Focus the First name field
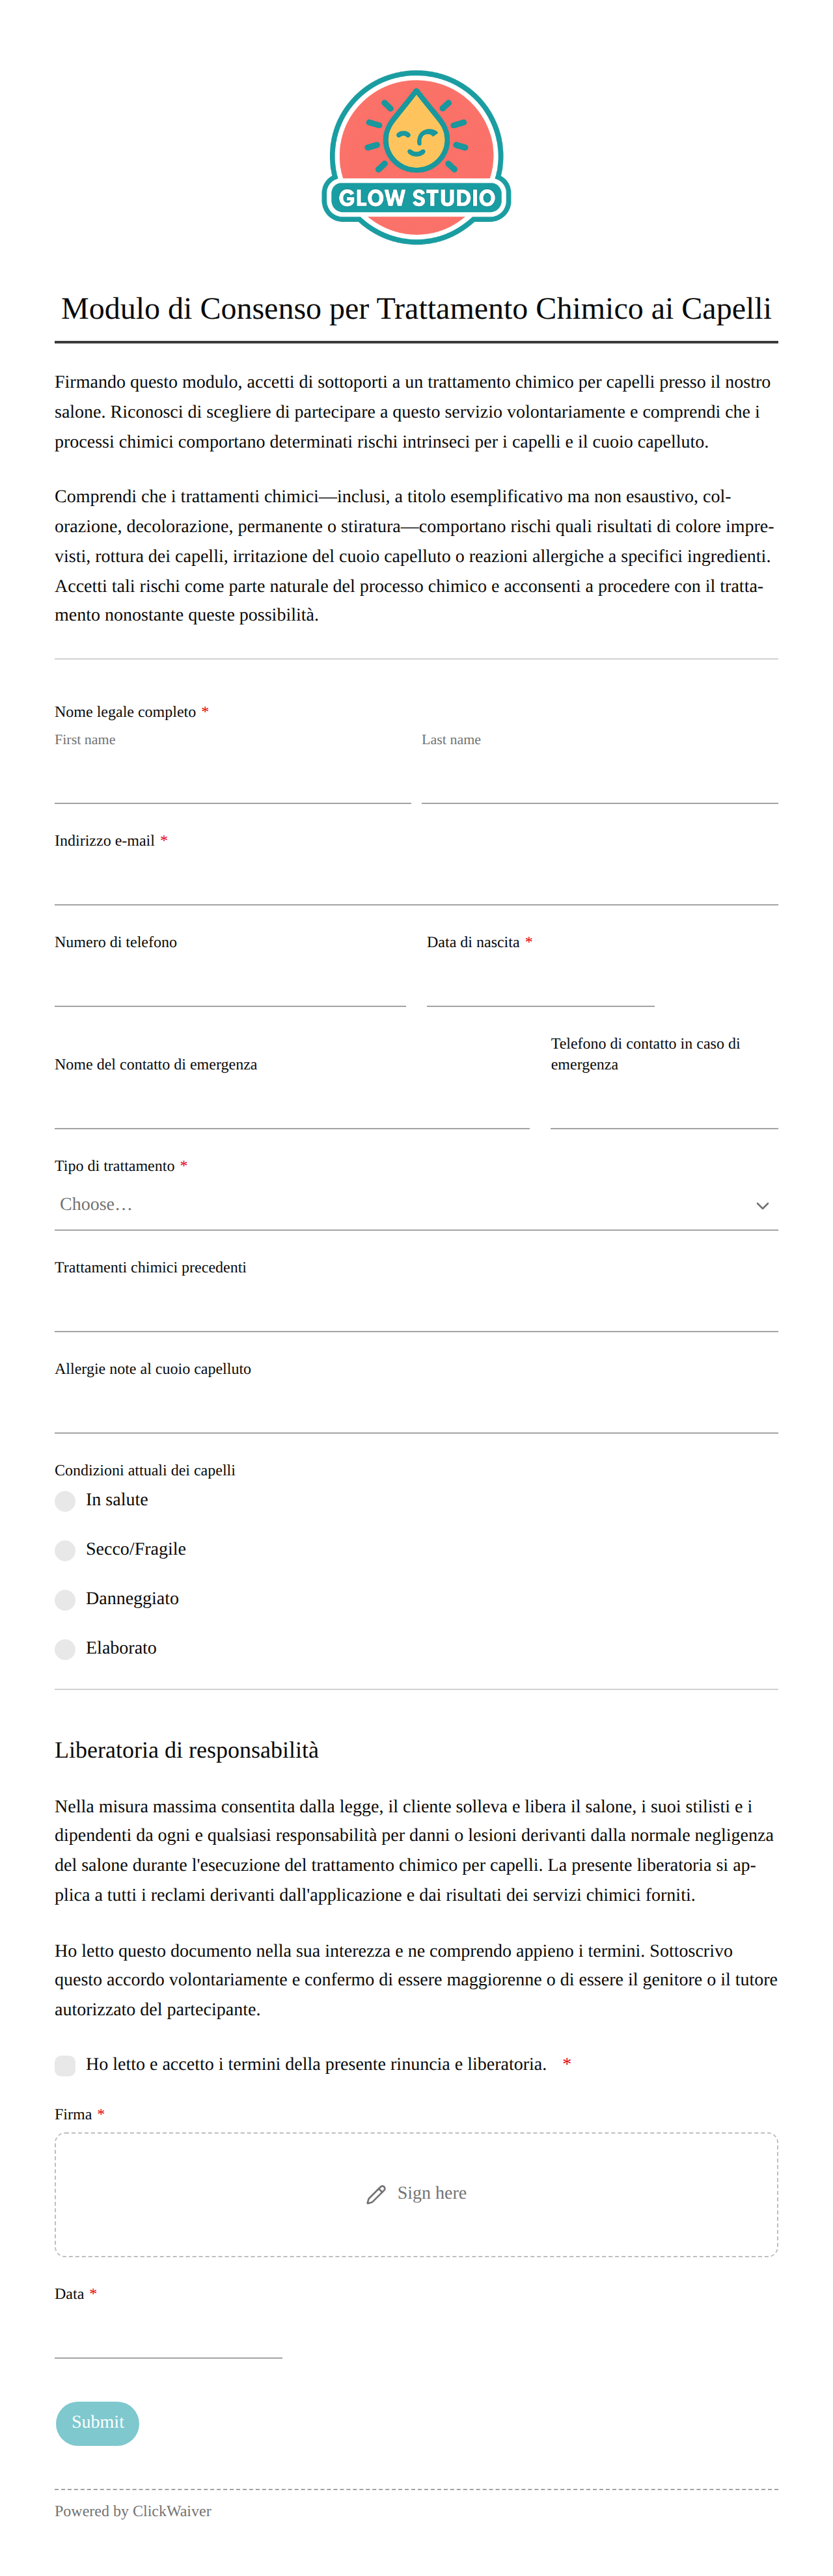833x2576 pixels. pos(233,778)
